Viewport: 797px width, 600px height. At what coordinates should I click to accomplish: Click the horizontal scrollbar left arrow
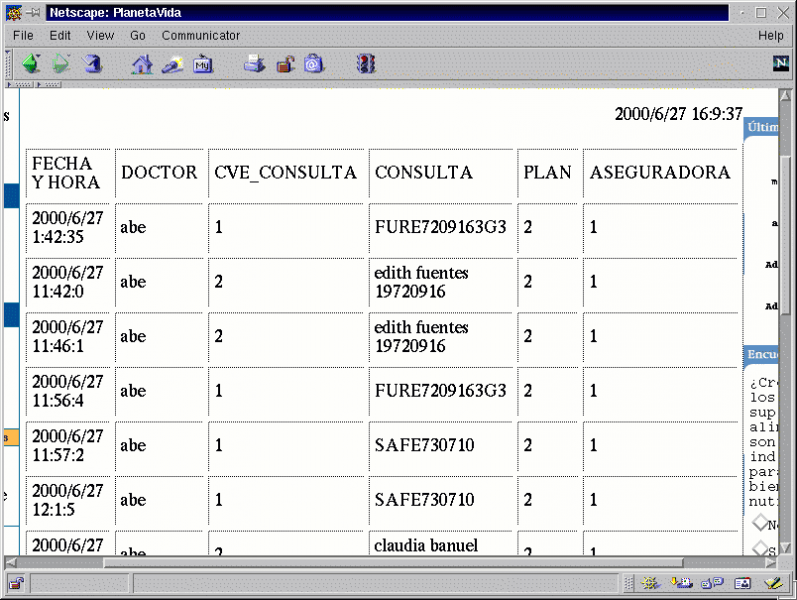point(11,562)
